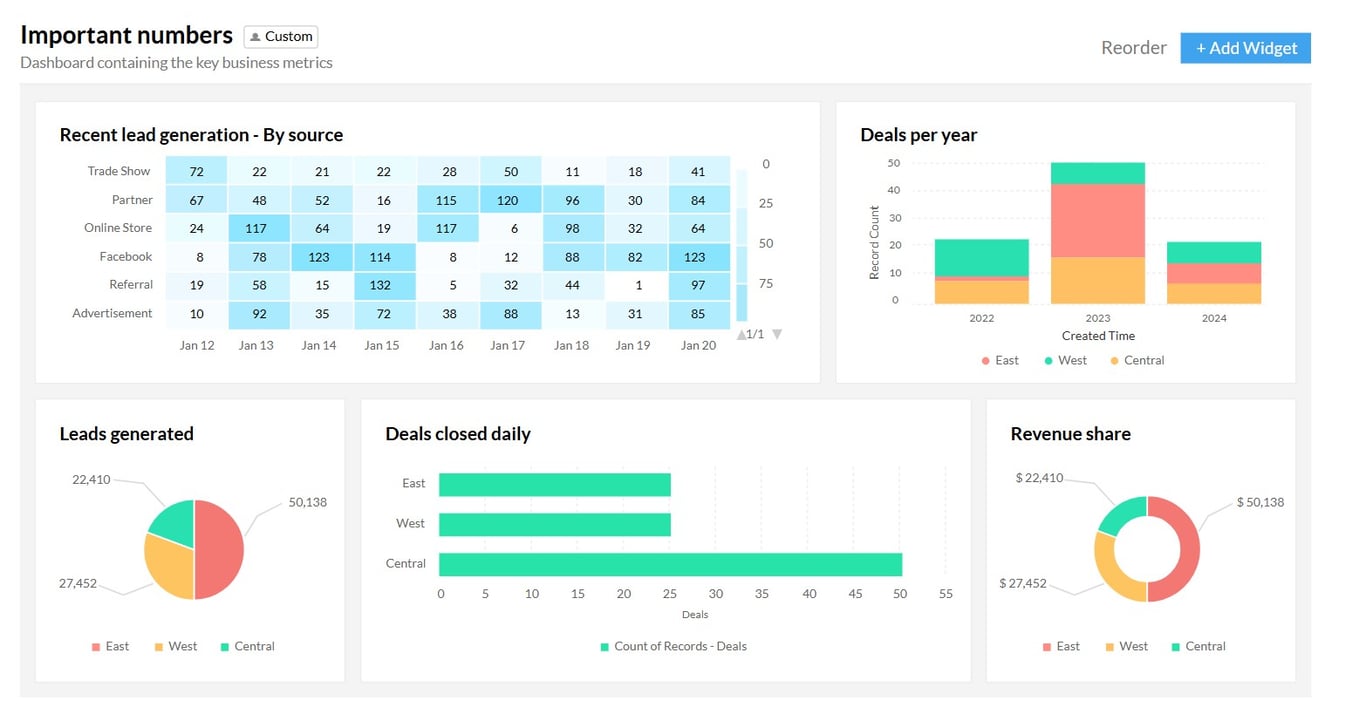Image resolution: width=1366 pixels, height=714 pixels.
Task: Select the East legend marker under Deals per year
Action: coord(986,360)
